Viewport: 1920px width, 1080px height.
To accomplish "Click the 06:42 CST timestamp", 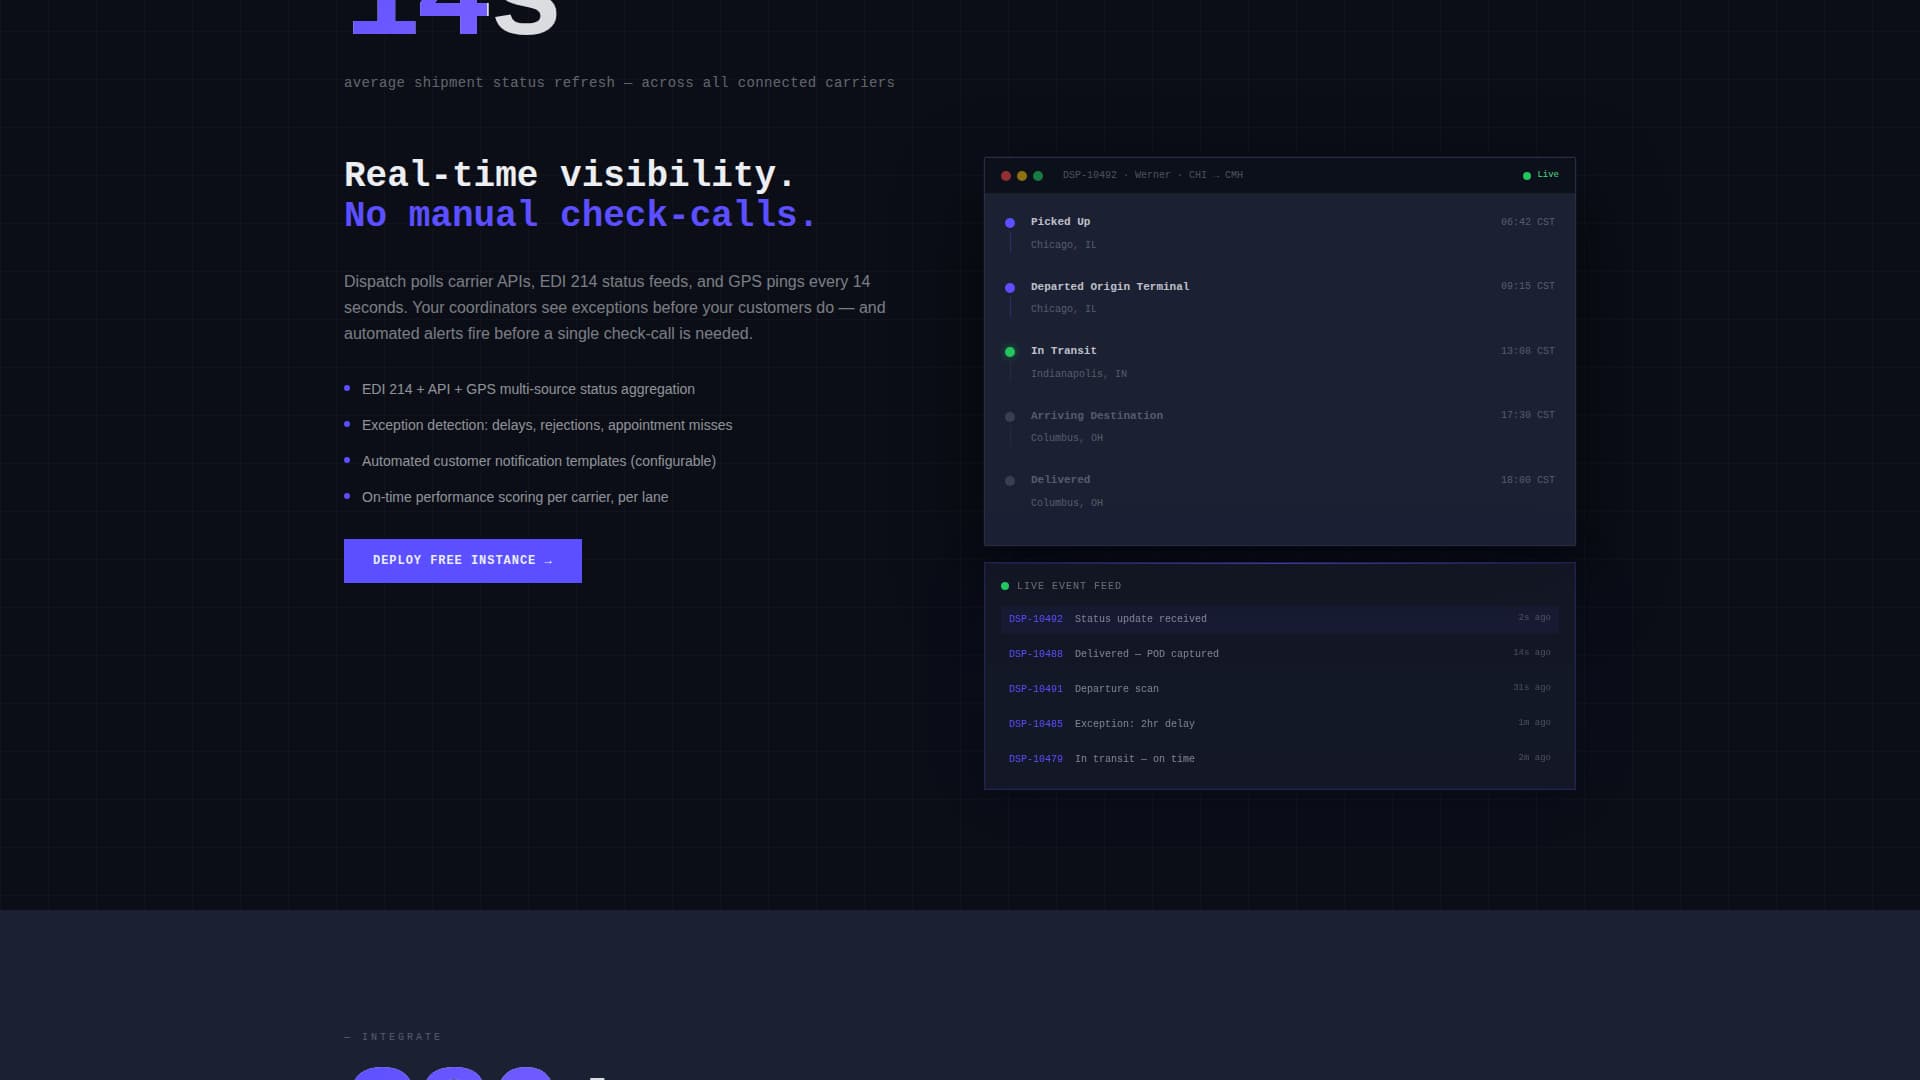I will point(1528,222).
